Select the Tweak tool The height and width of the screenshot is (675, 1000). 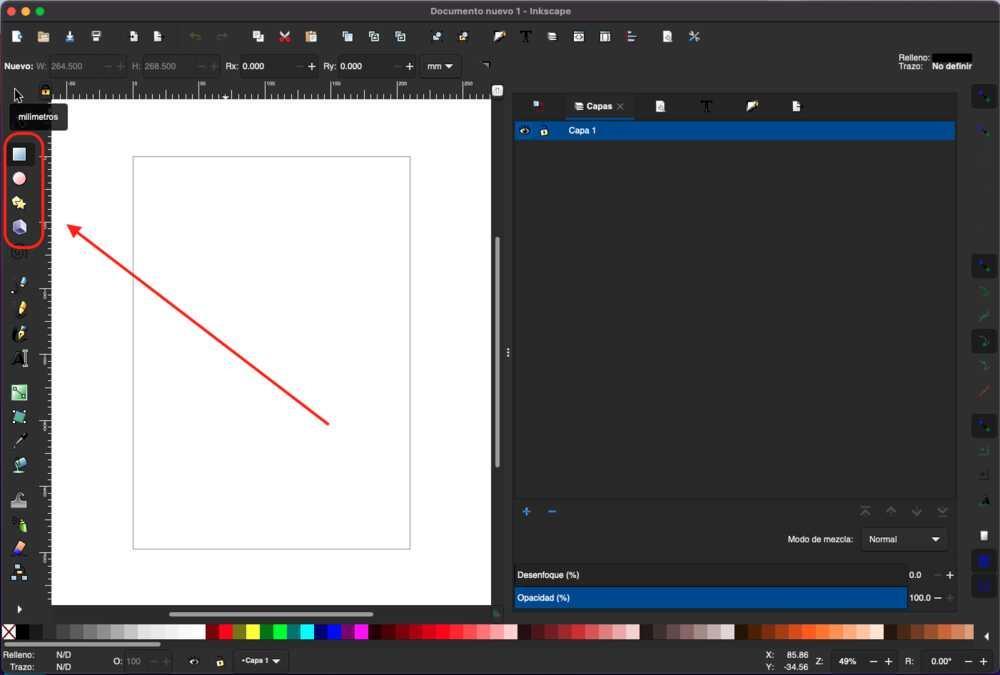pos(19,500)
